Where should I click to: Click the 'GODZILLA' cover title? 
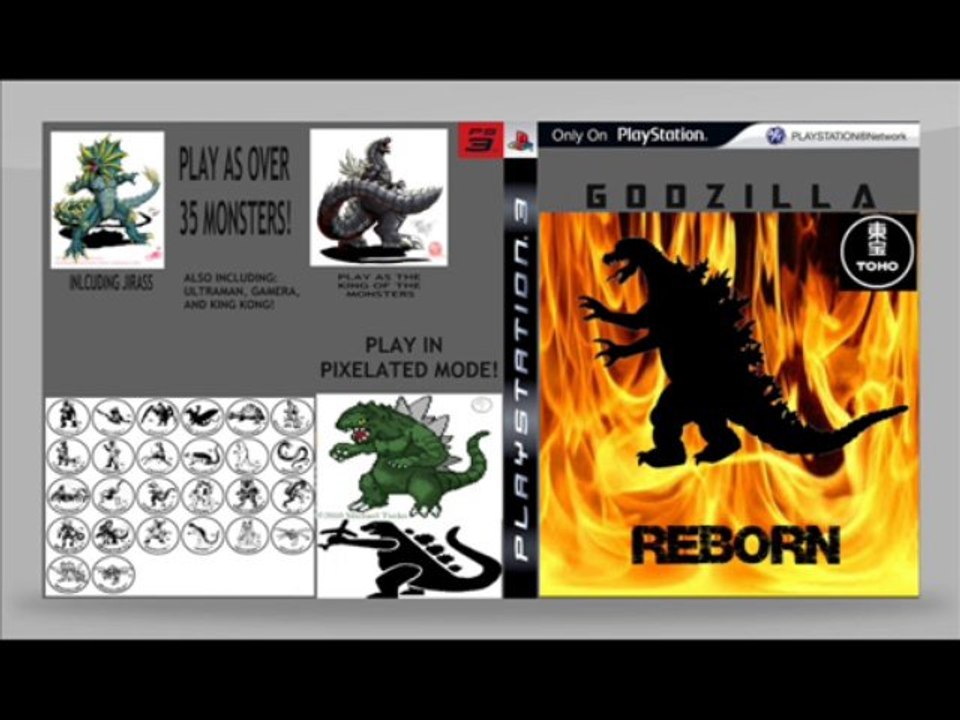730,197
